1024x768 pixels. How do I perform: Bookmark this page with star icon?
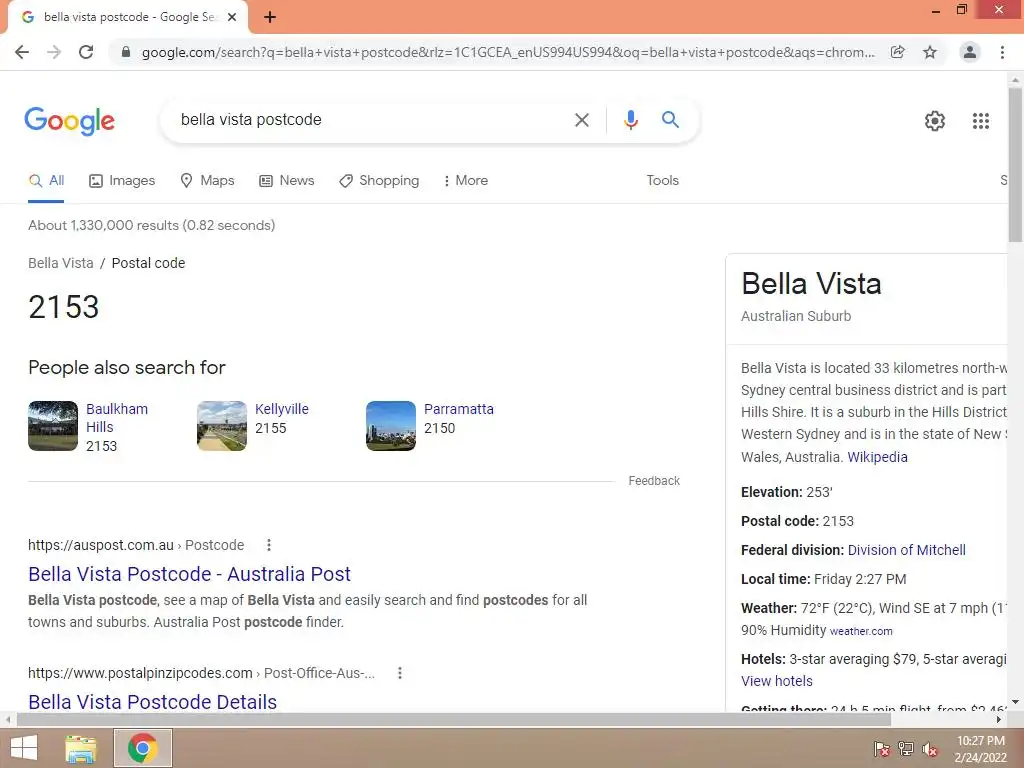pyautogui.click(x=929, y=52)
